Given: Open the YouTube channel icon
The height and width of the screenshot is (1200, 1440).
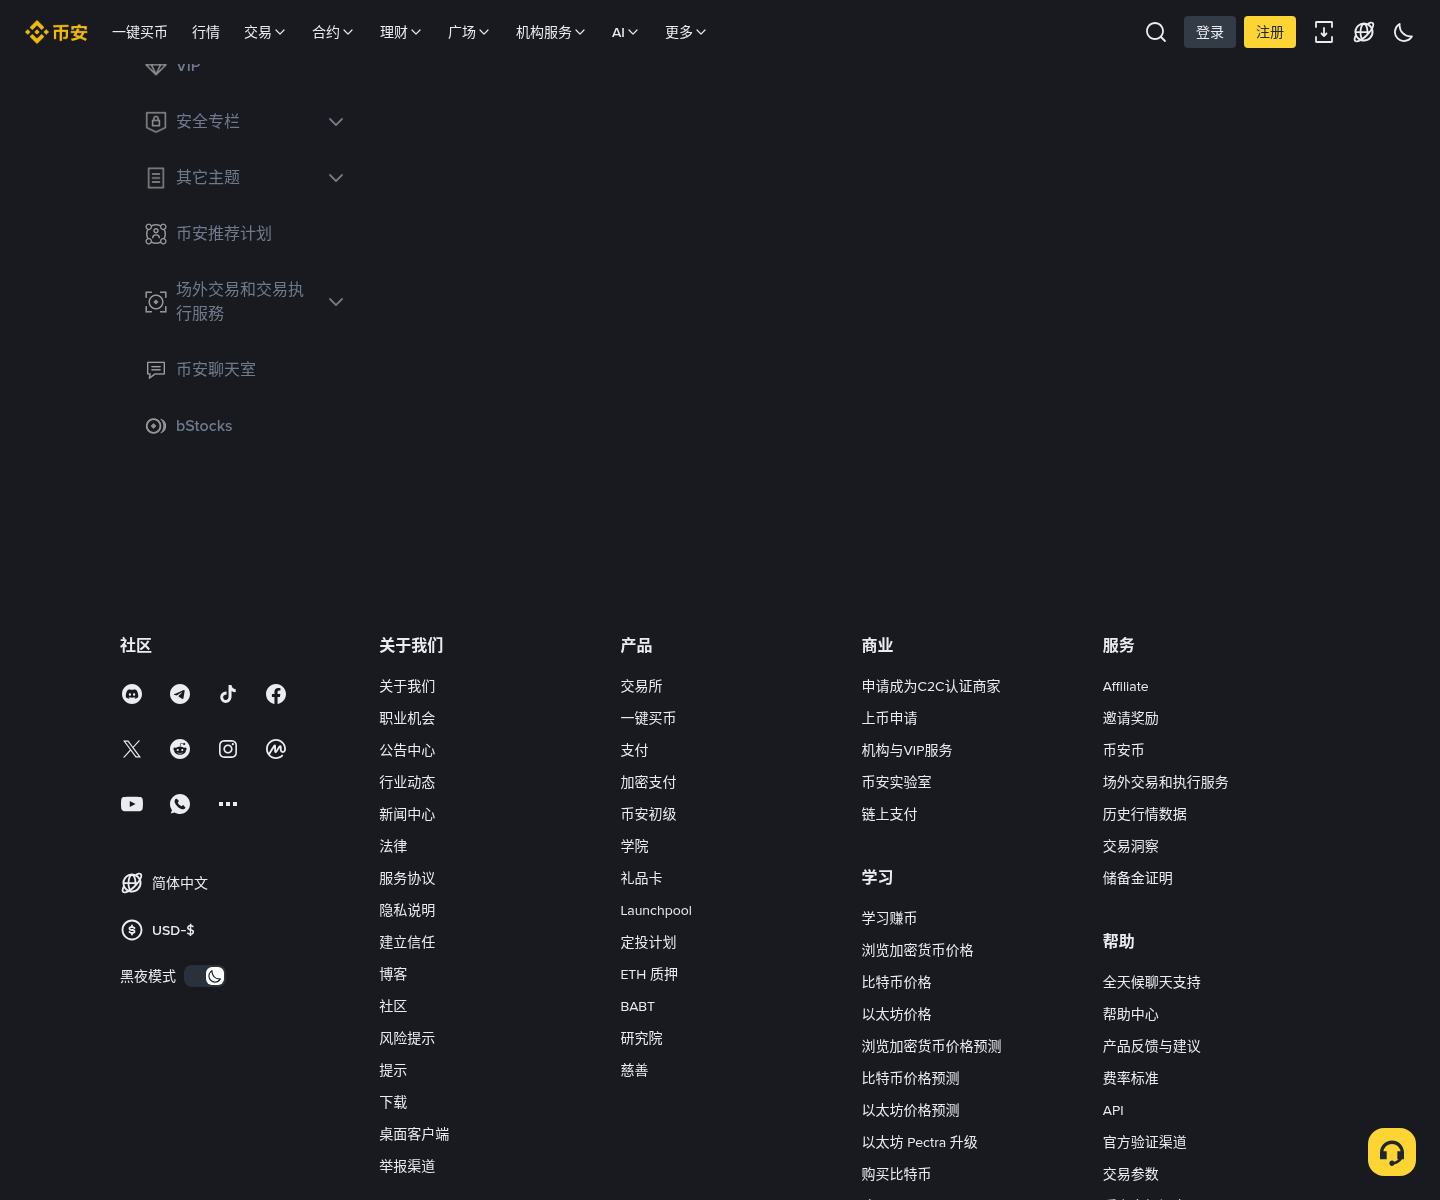Looking at the screenshot, I should (x=132, y=804).
